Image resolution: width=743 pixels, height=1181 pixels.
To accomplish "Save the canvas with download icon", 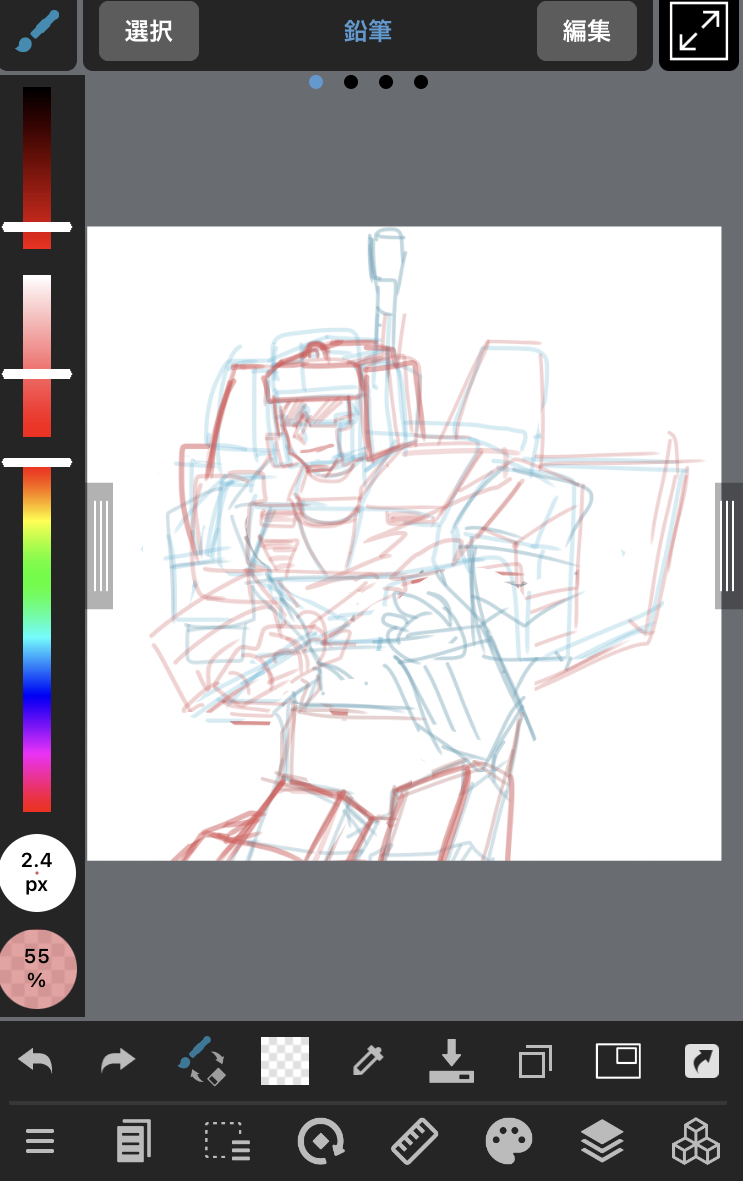I will pos(451,1060).
